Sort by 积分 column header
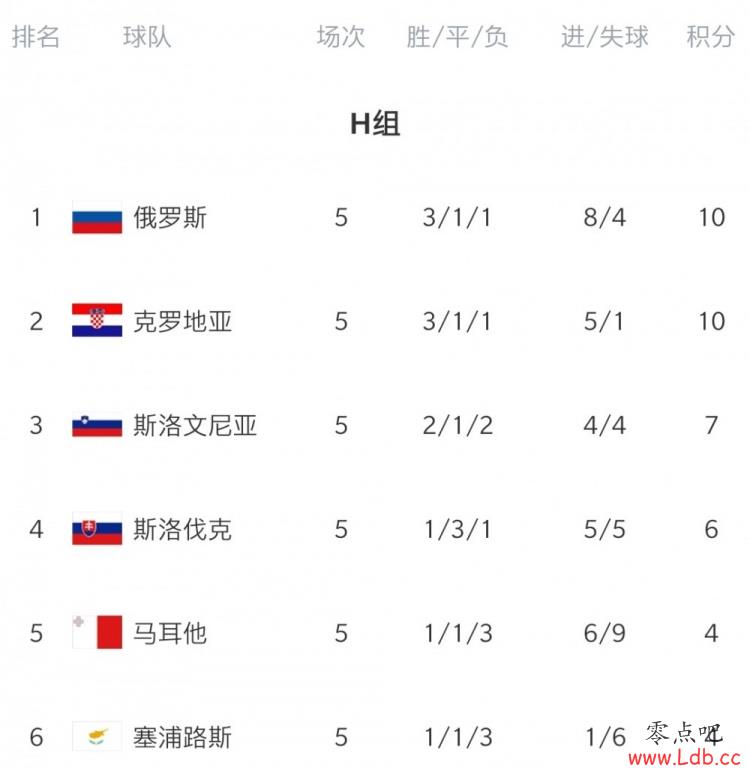The height and width of the screenshot is (768, 750). tap(711, 37)
